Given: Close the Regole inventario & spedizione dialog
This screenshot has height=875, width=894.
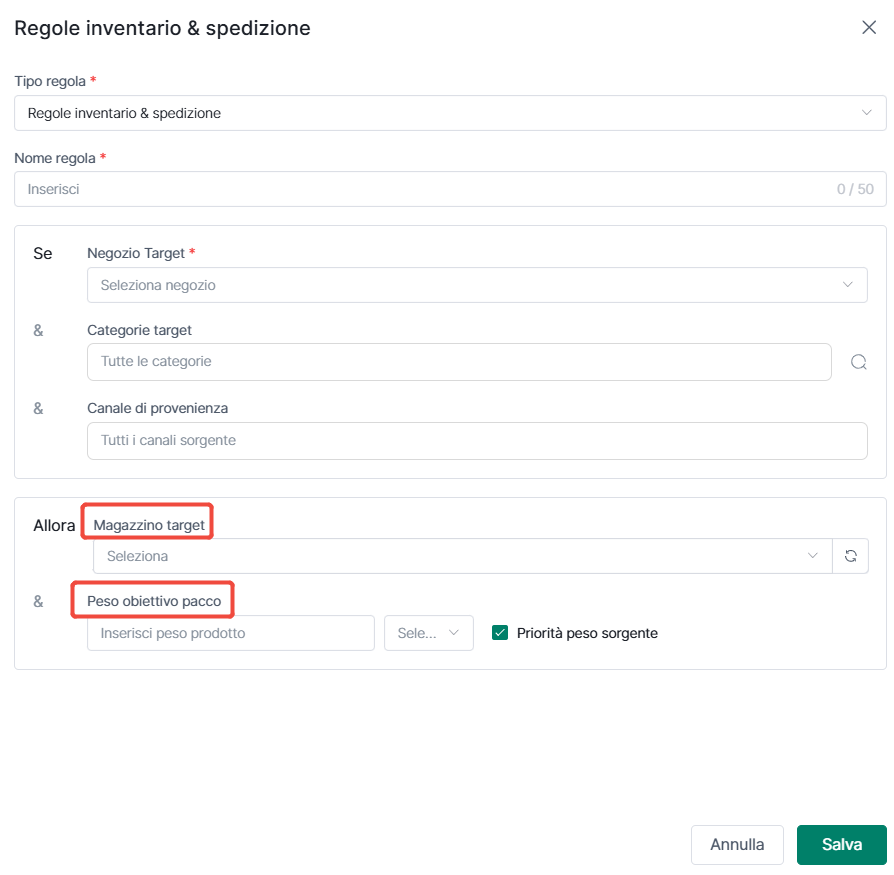Looking at the screenshot, I should [868, 27].
